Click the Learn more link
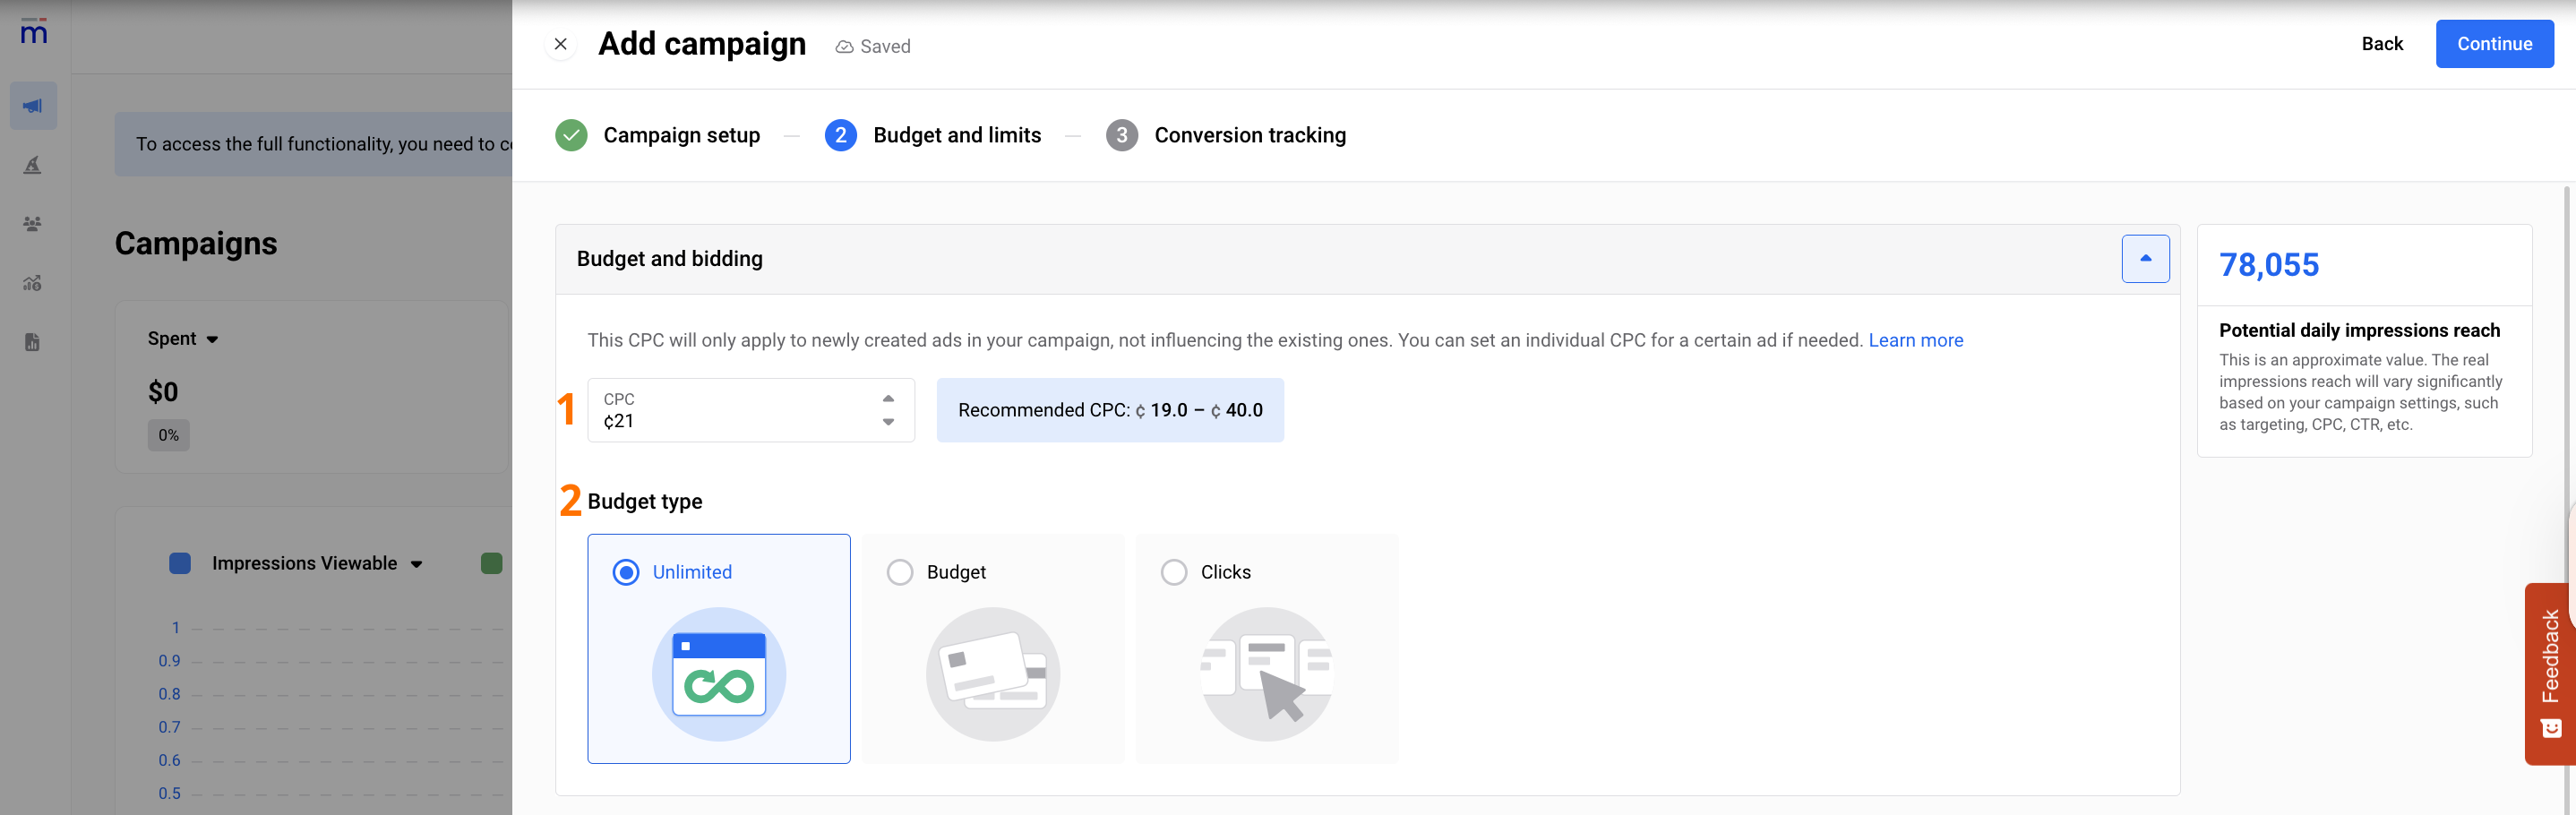Viewport: 2576px width, 815px height. (1915, 340)
